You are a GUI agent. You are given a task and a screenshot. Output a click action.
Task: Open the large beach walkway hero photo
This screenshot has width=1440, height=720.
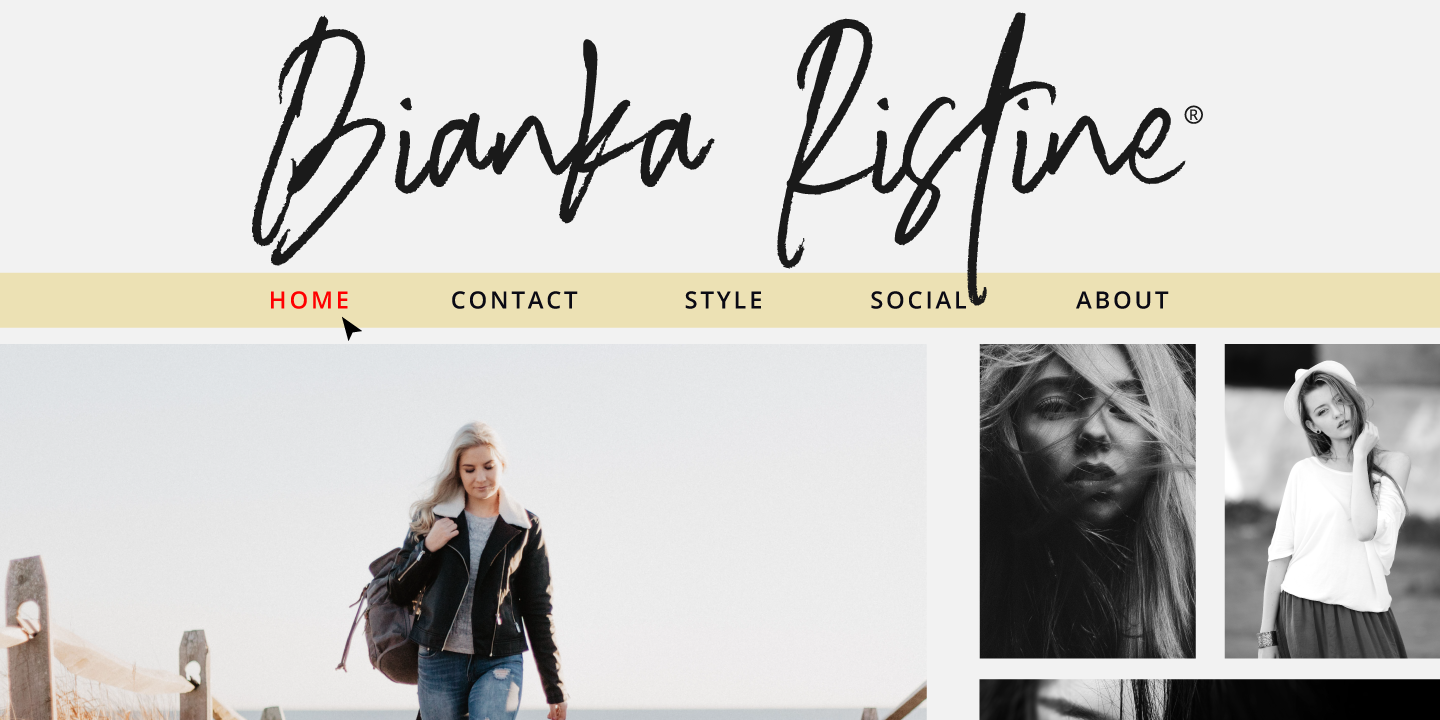coord(463,532)
